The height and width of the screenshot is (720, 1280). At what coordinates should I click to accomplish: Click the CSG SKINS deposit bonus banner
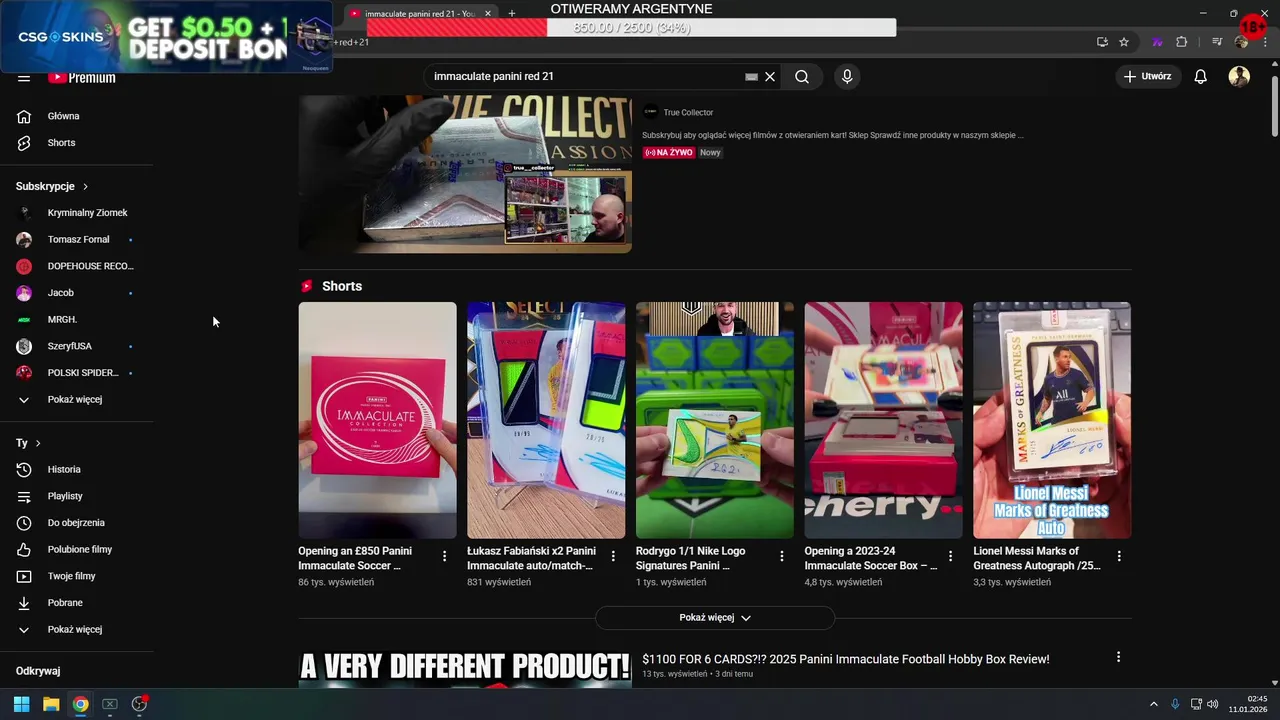tap(166, 37)
